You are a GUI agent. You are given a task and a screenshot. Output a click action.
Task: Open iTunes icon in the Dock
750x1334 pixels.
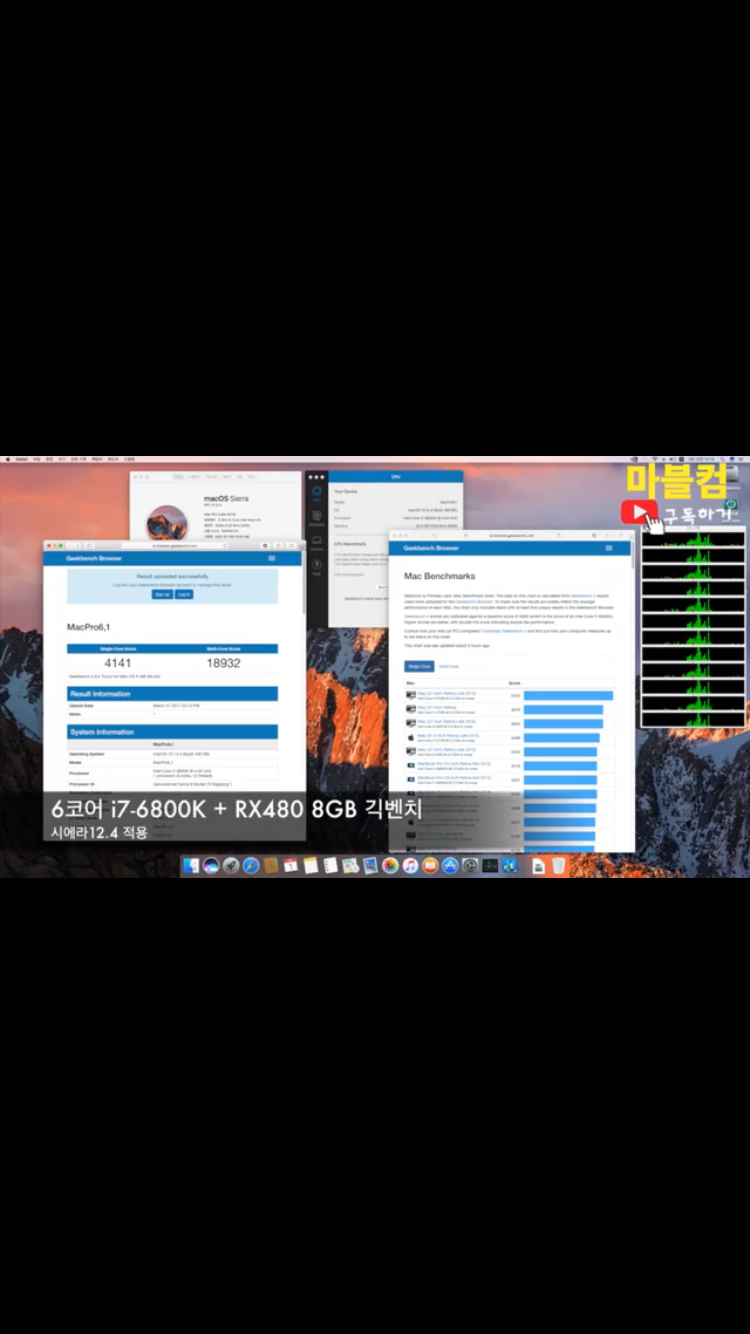click(x=410, y=865)
